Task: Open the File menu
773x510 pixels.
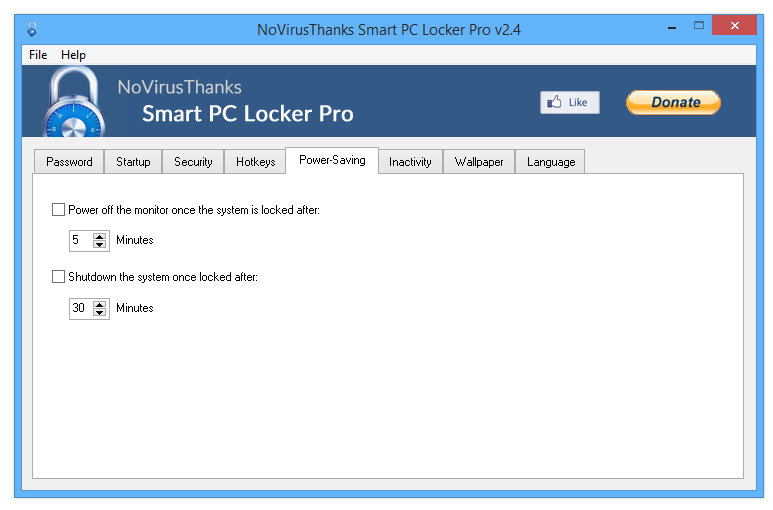Action: pyautogui.click(x=38, y=55)
